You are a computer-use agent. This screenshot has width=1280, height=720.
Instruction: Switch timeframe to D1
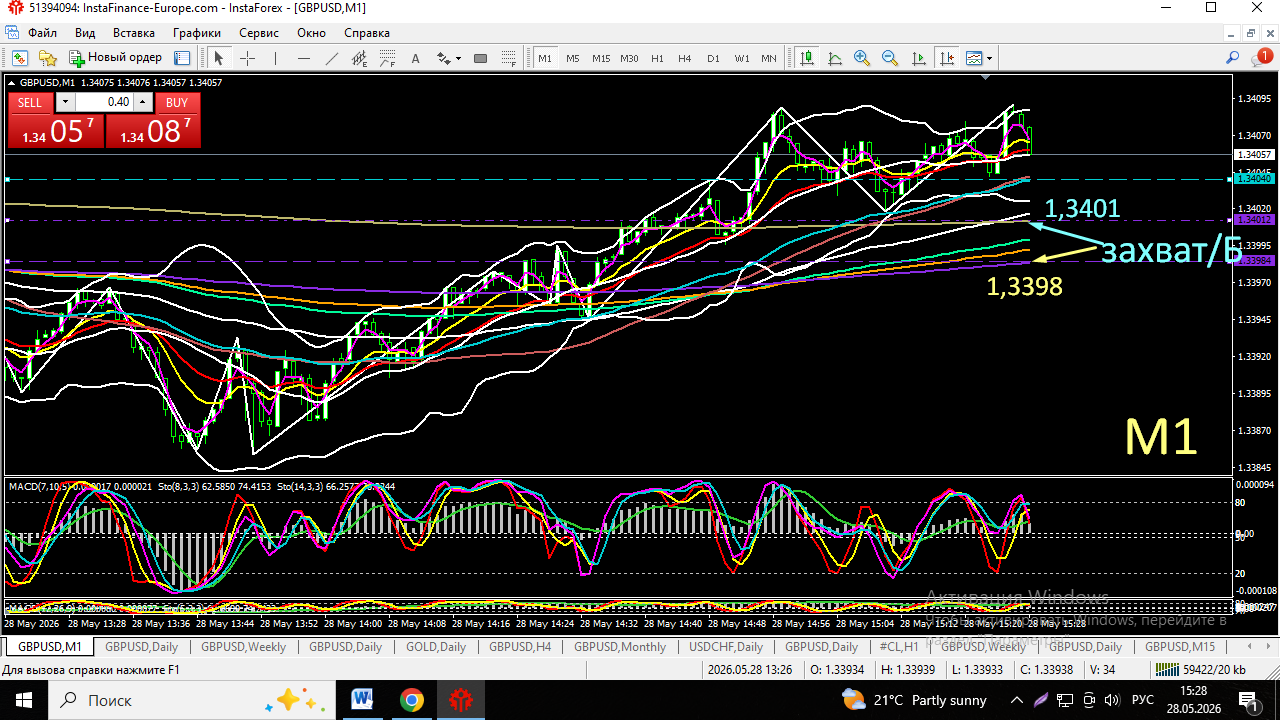point(713,58)
